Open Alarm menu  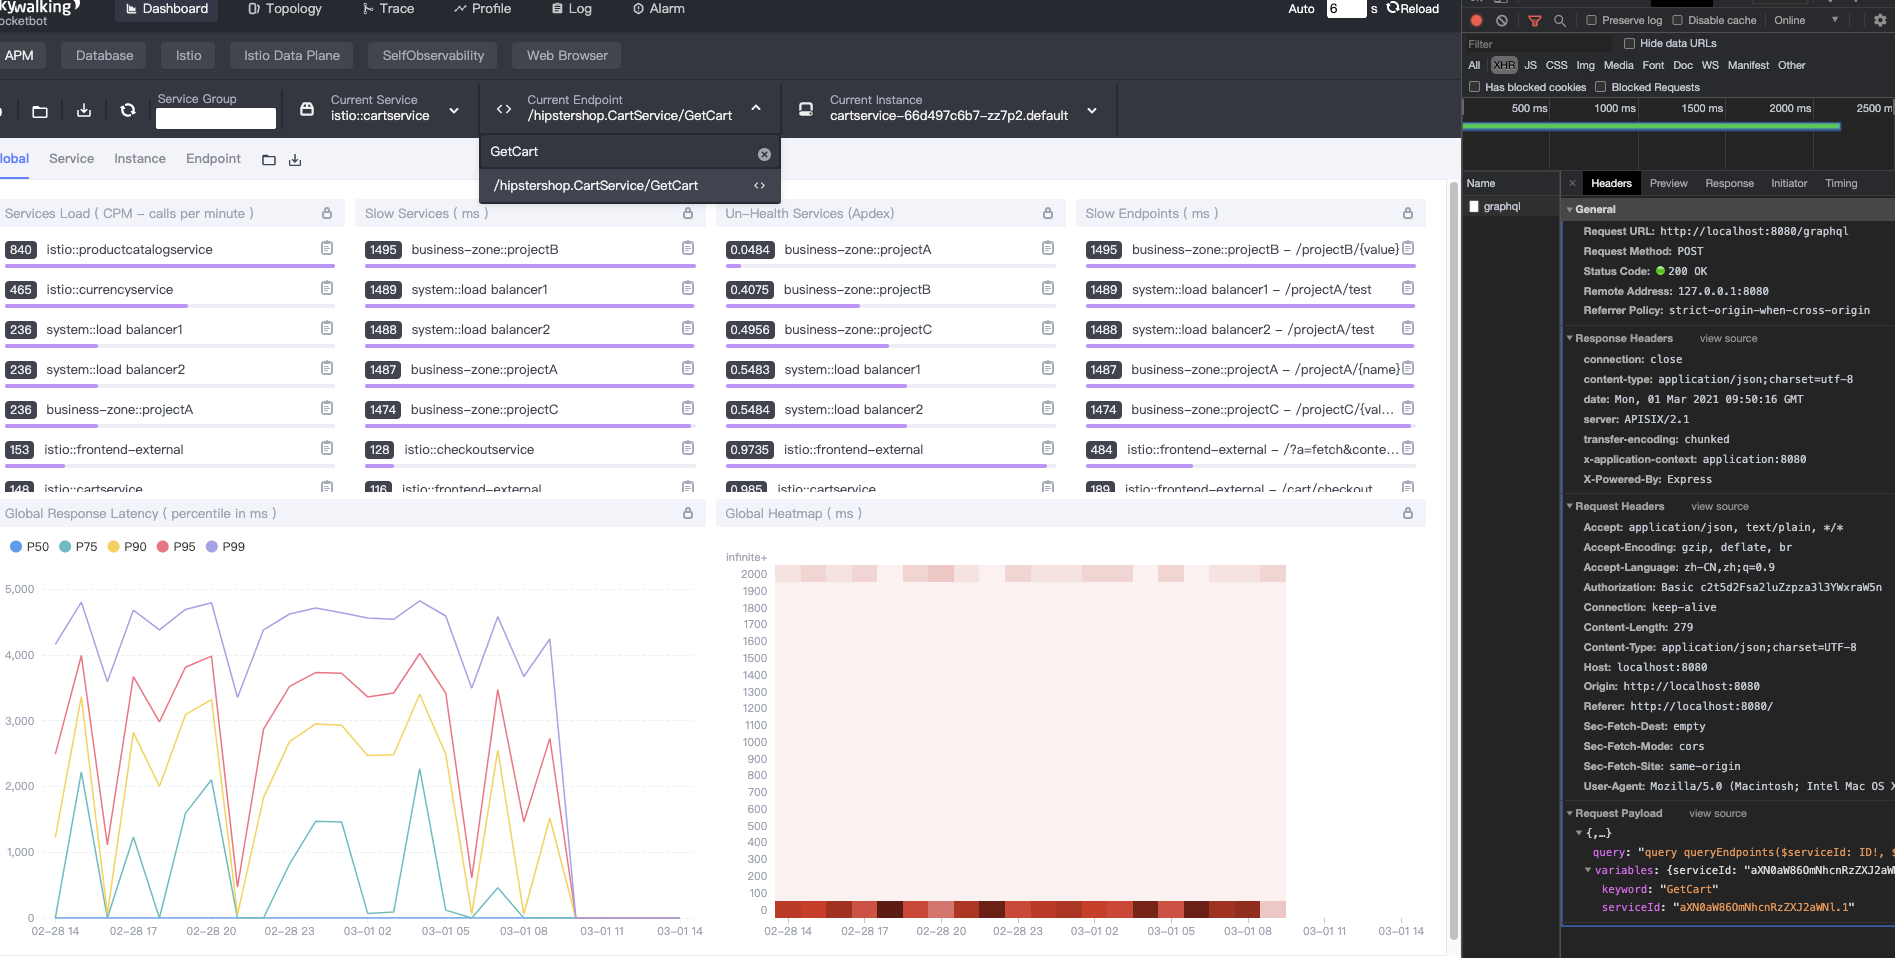pyautogui.click(x=659, y=9)
